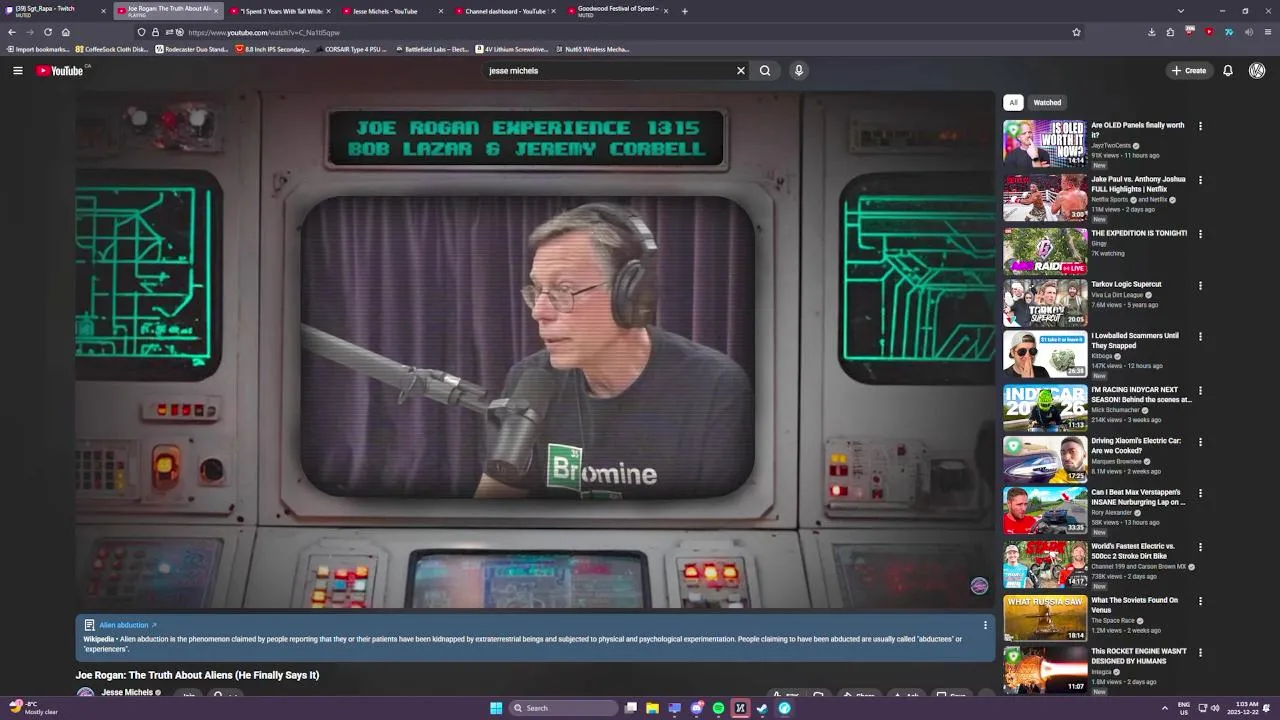Open the YouTube guide hamburger menu
This screenshot has height=720, width=1280.
click(17, 70)
